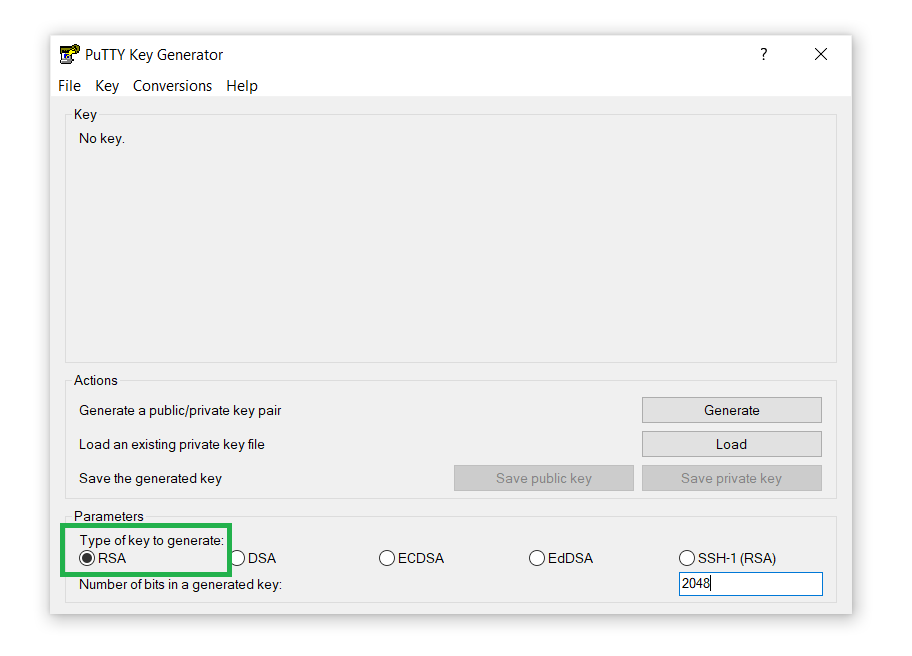
Task: Select the EdDSA key type
Action: (561, 558)
